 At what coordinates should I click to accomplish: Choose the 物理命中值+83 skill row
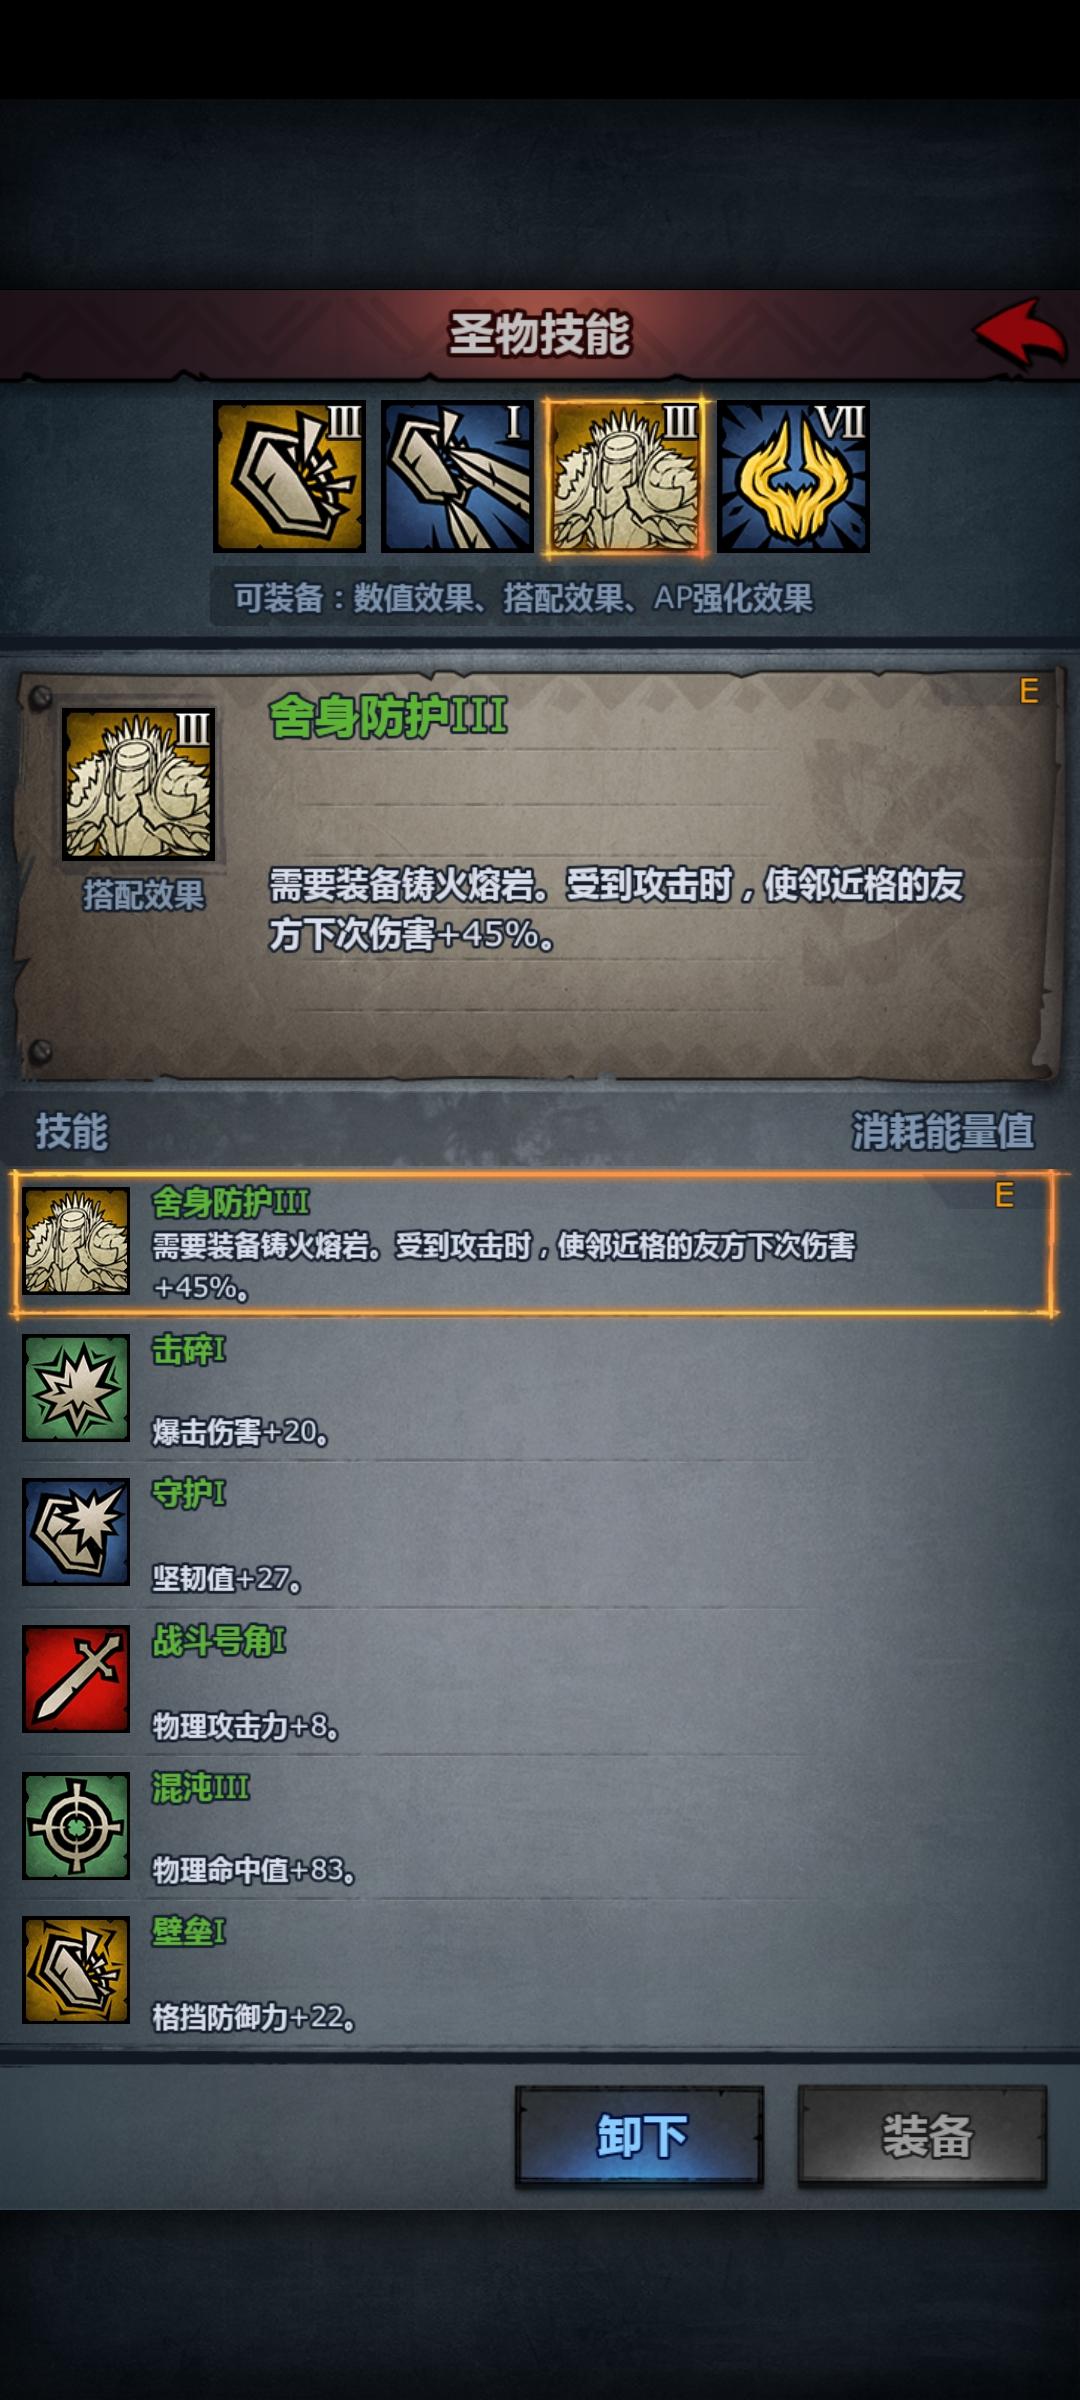[535, 1826]
